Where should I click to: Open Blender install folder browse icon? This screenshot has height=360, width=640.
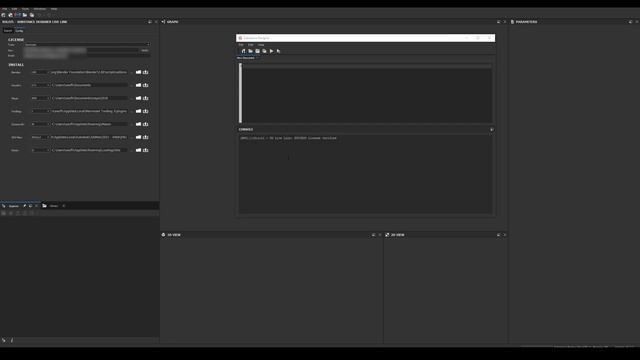tap(138, 72)
